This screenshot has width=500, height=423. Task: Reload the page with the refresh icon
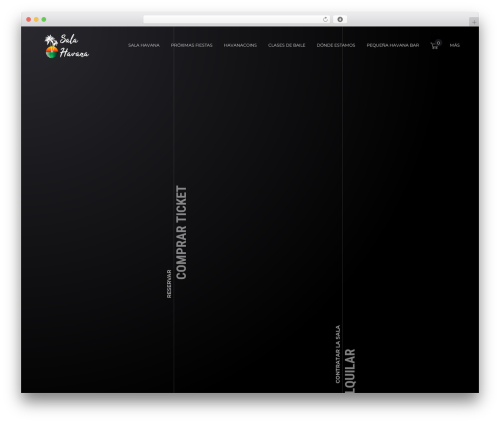click(325, 20)
